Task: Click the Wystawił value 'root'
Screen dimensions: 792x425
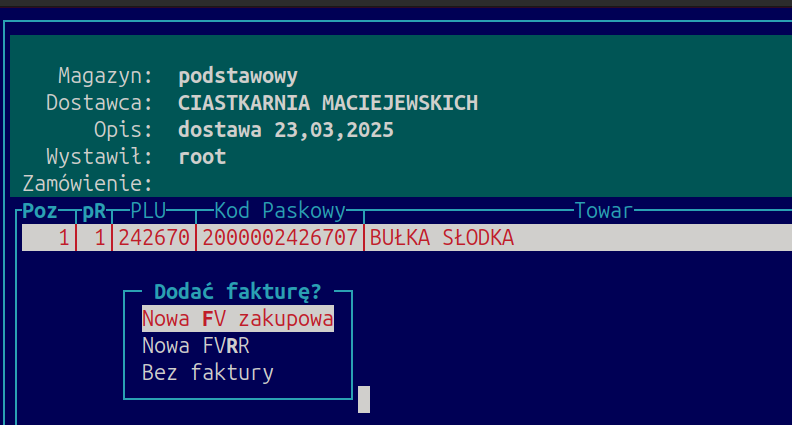Action: 202,157
